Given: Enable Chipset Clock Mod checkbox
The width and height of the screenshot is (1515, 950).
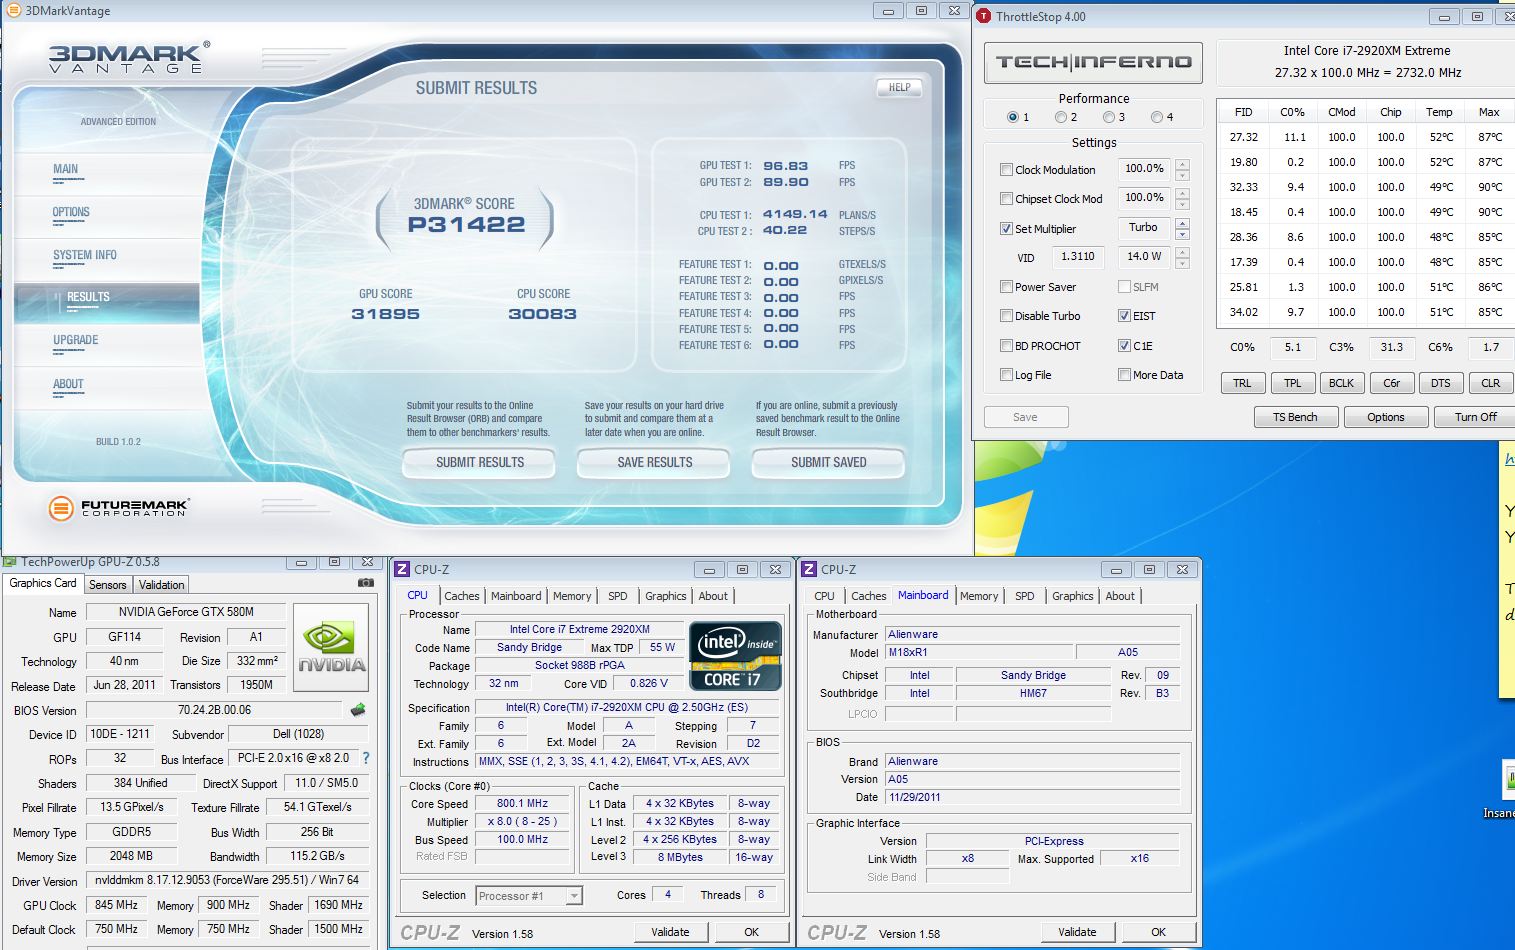Looking at the screenshot, I should 1006,199.
